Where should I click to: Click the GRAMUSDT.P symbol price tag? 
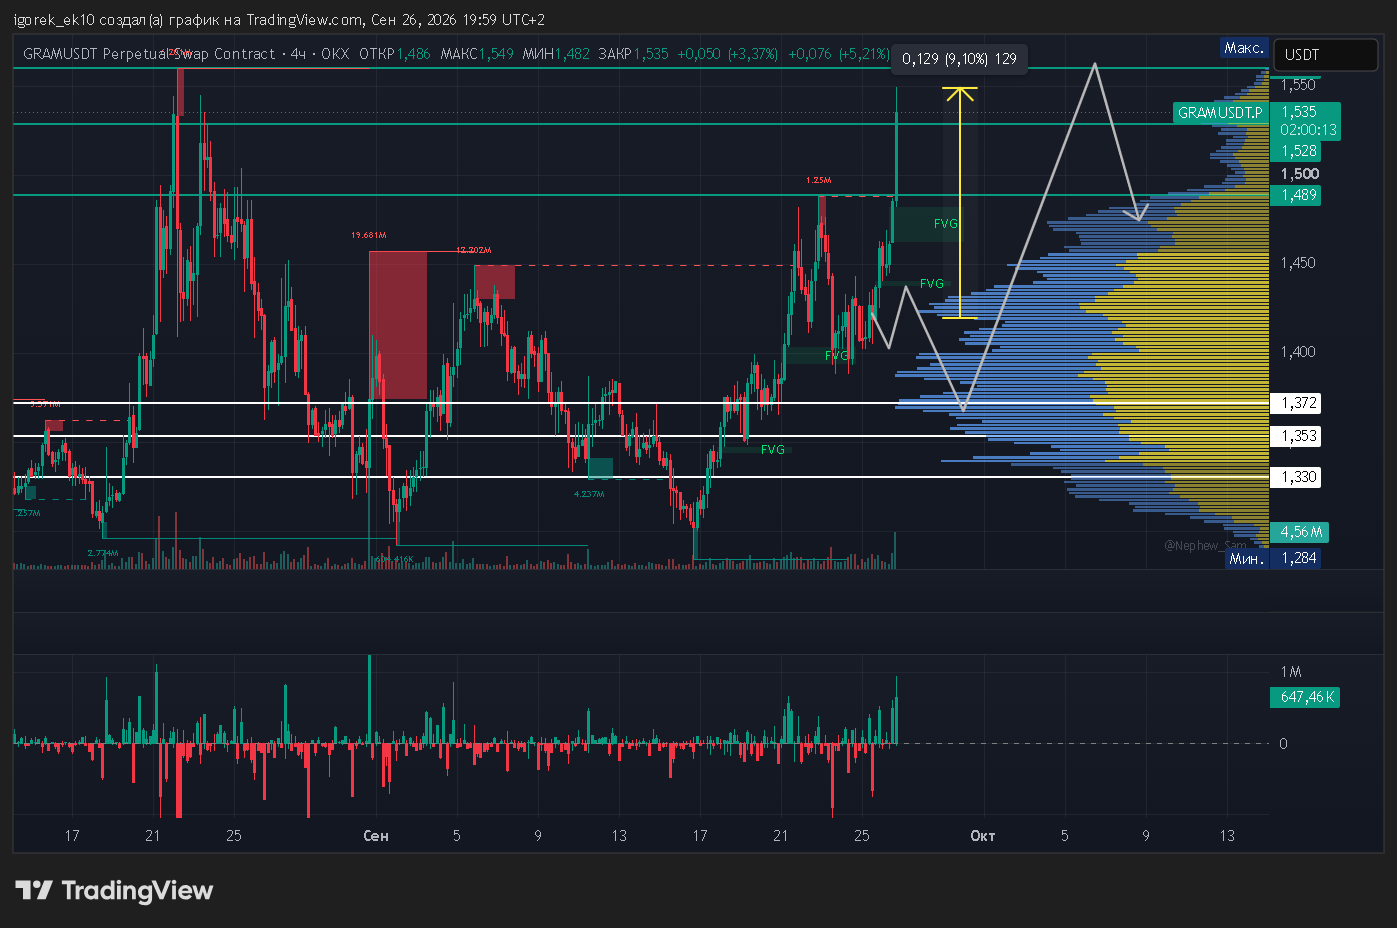[1220, 112]
